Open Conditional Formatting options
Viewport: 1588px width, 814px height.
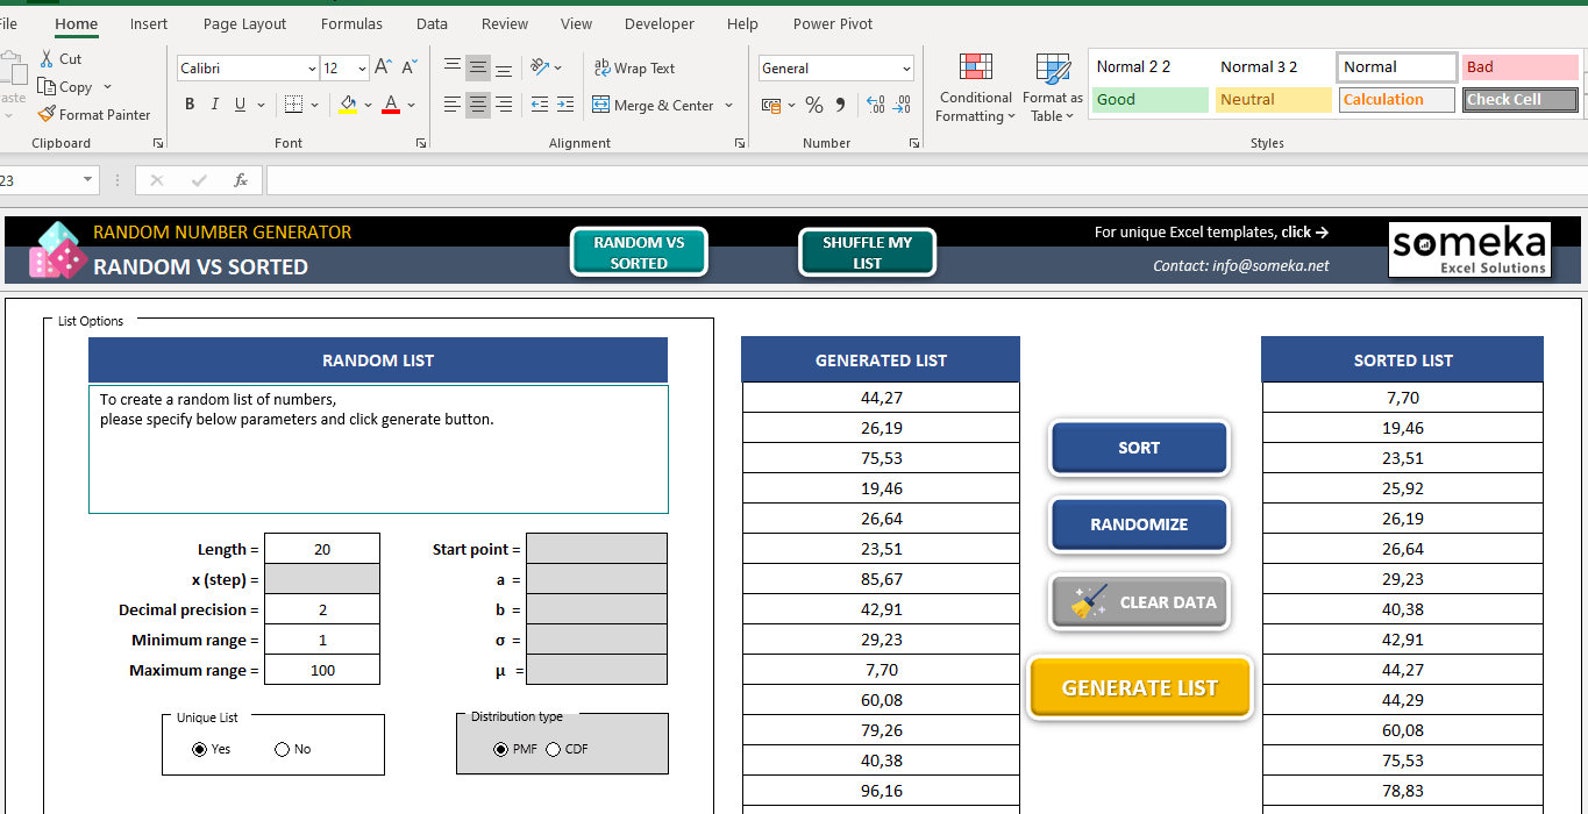point(975,88)
